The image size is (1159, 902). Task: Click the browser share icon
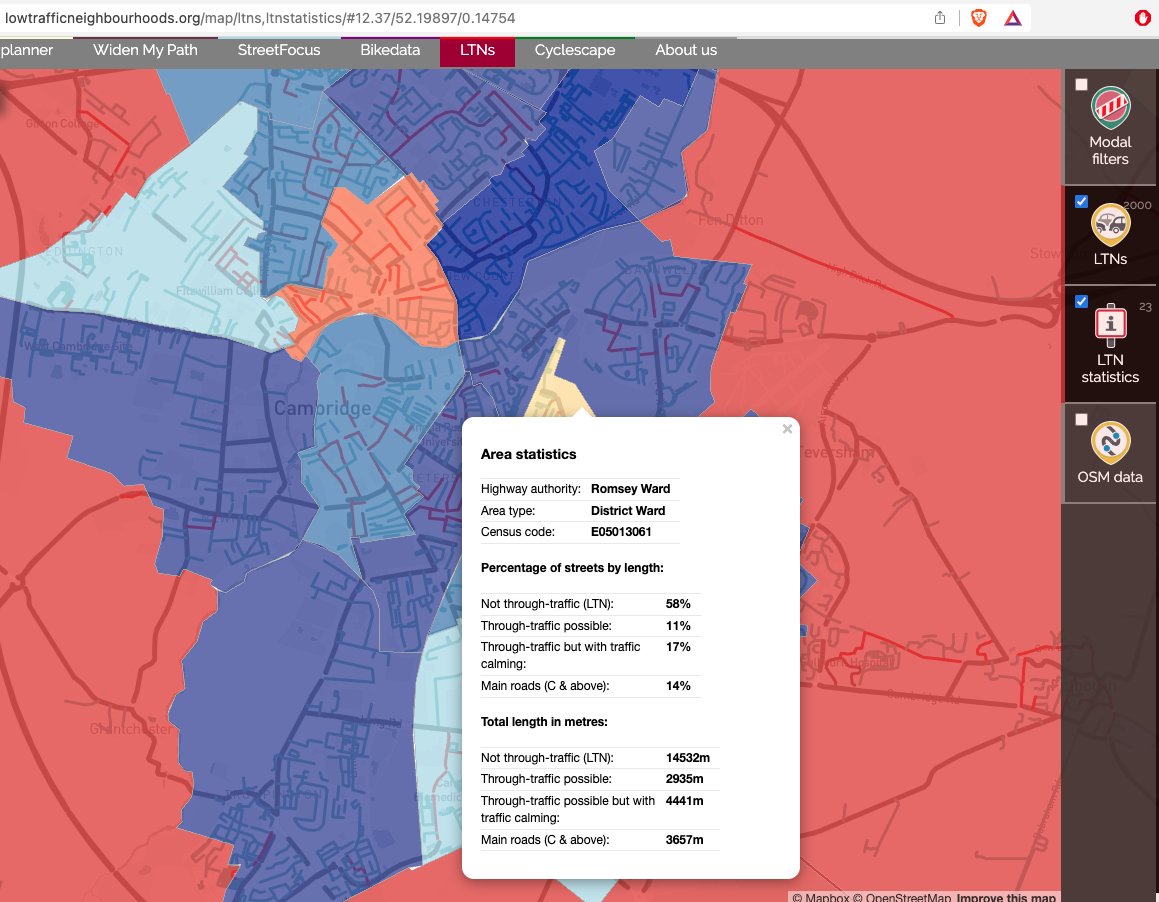click(939, 18)
